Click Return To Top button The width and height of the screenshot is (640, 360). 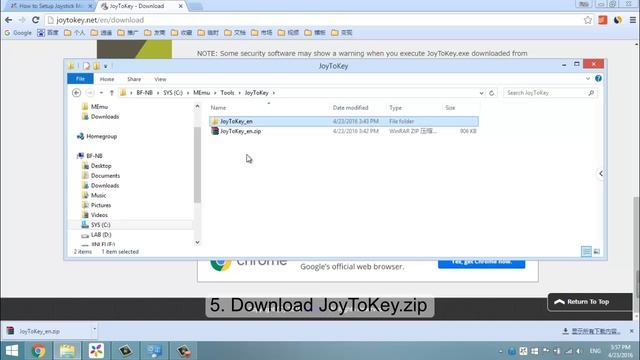pos(590,302)
